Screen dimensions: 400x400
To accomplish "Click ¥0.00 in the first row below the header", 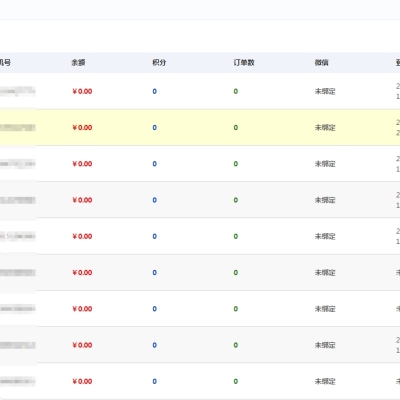I will pyautogui.click(x=82, y=91).
